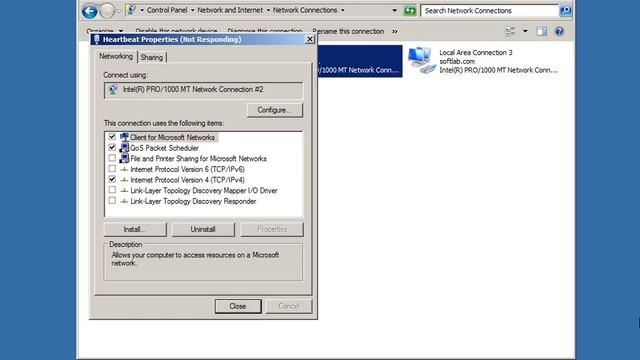640x360 pixels.
Task: Click the Control Panel icon in address bar
Action: (131, 10)
